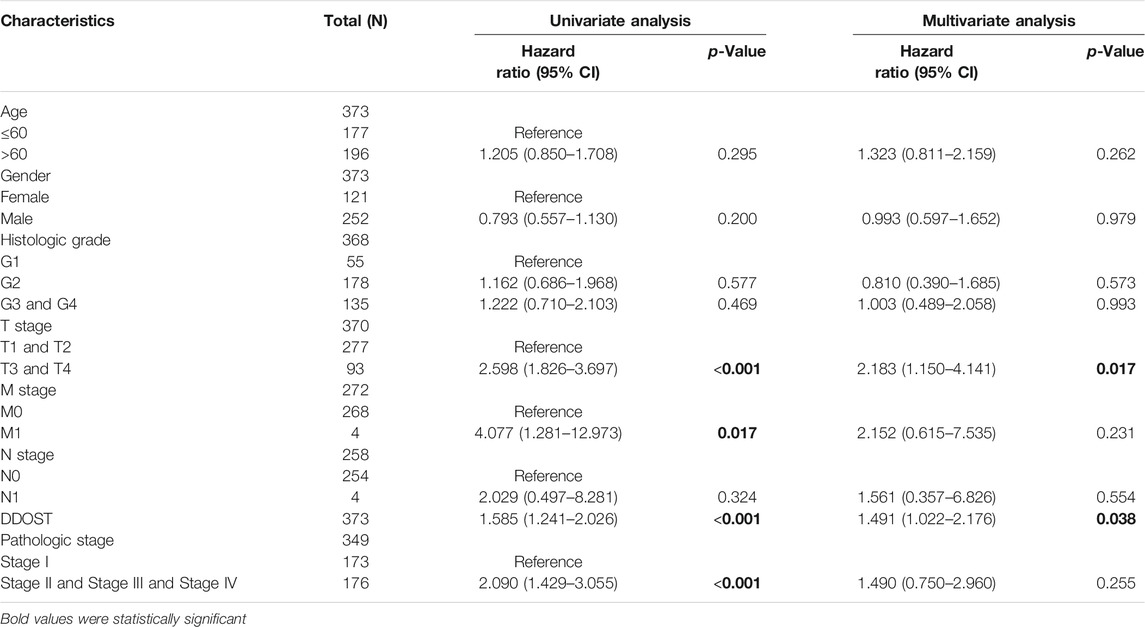Screen dimensions: 1145x627
Task: Click the "p-Value" header under Univariate analysis
Action: tap(736, 52)
